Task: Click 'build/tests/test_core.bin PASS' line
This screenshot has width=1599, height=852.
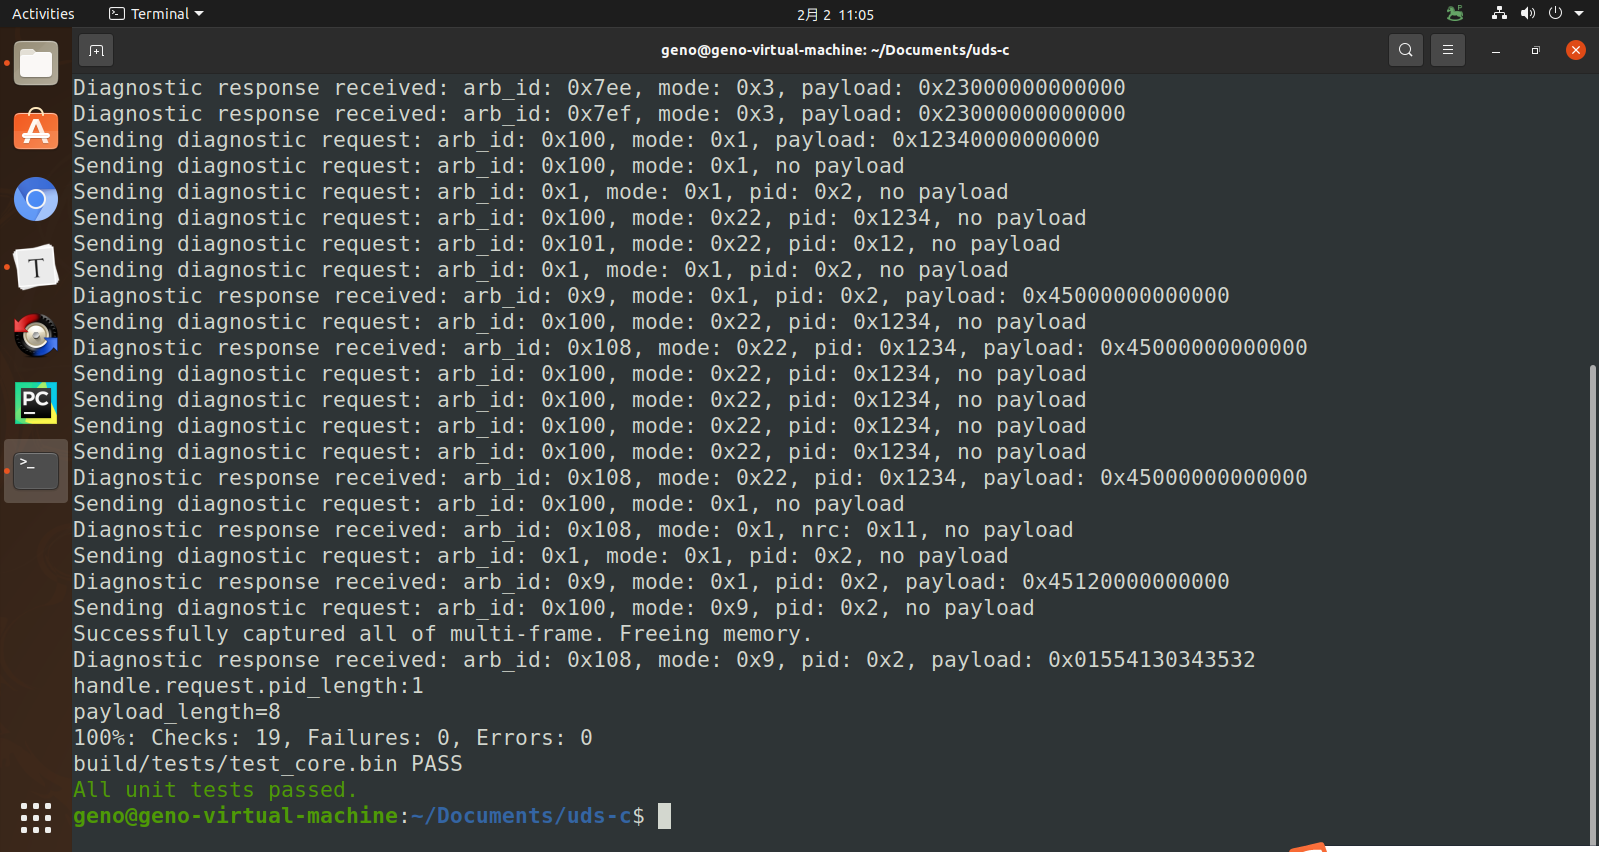Action: 267,764
